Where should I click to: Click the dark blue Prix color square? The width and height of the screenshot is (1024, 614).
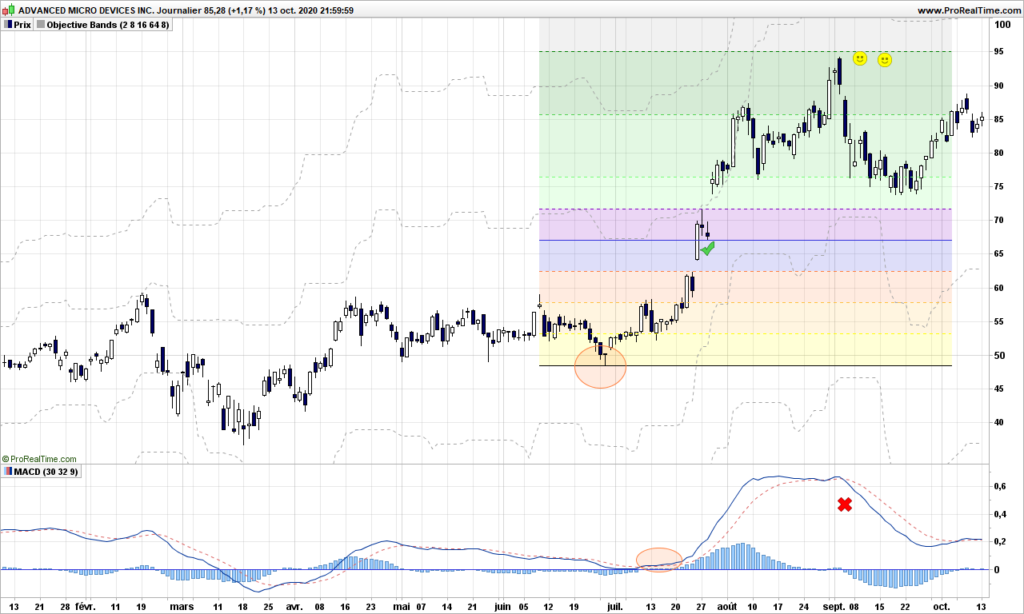(8, 25)
